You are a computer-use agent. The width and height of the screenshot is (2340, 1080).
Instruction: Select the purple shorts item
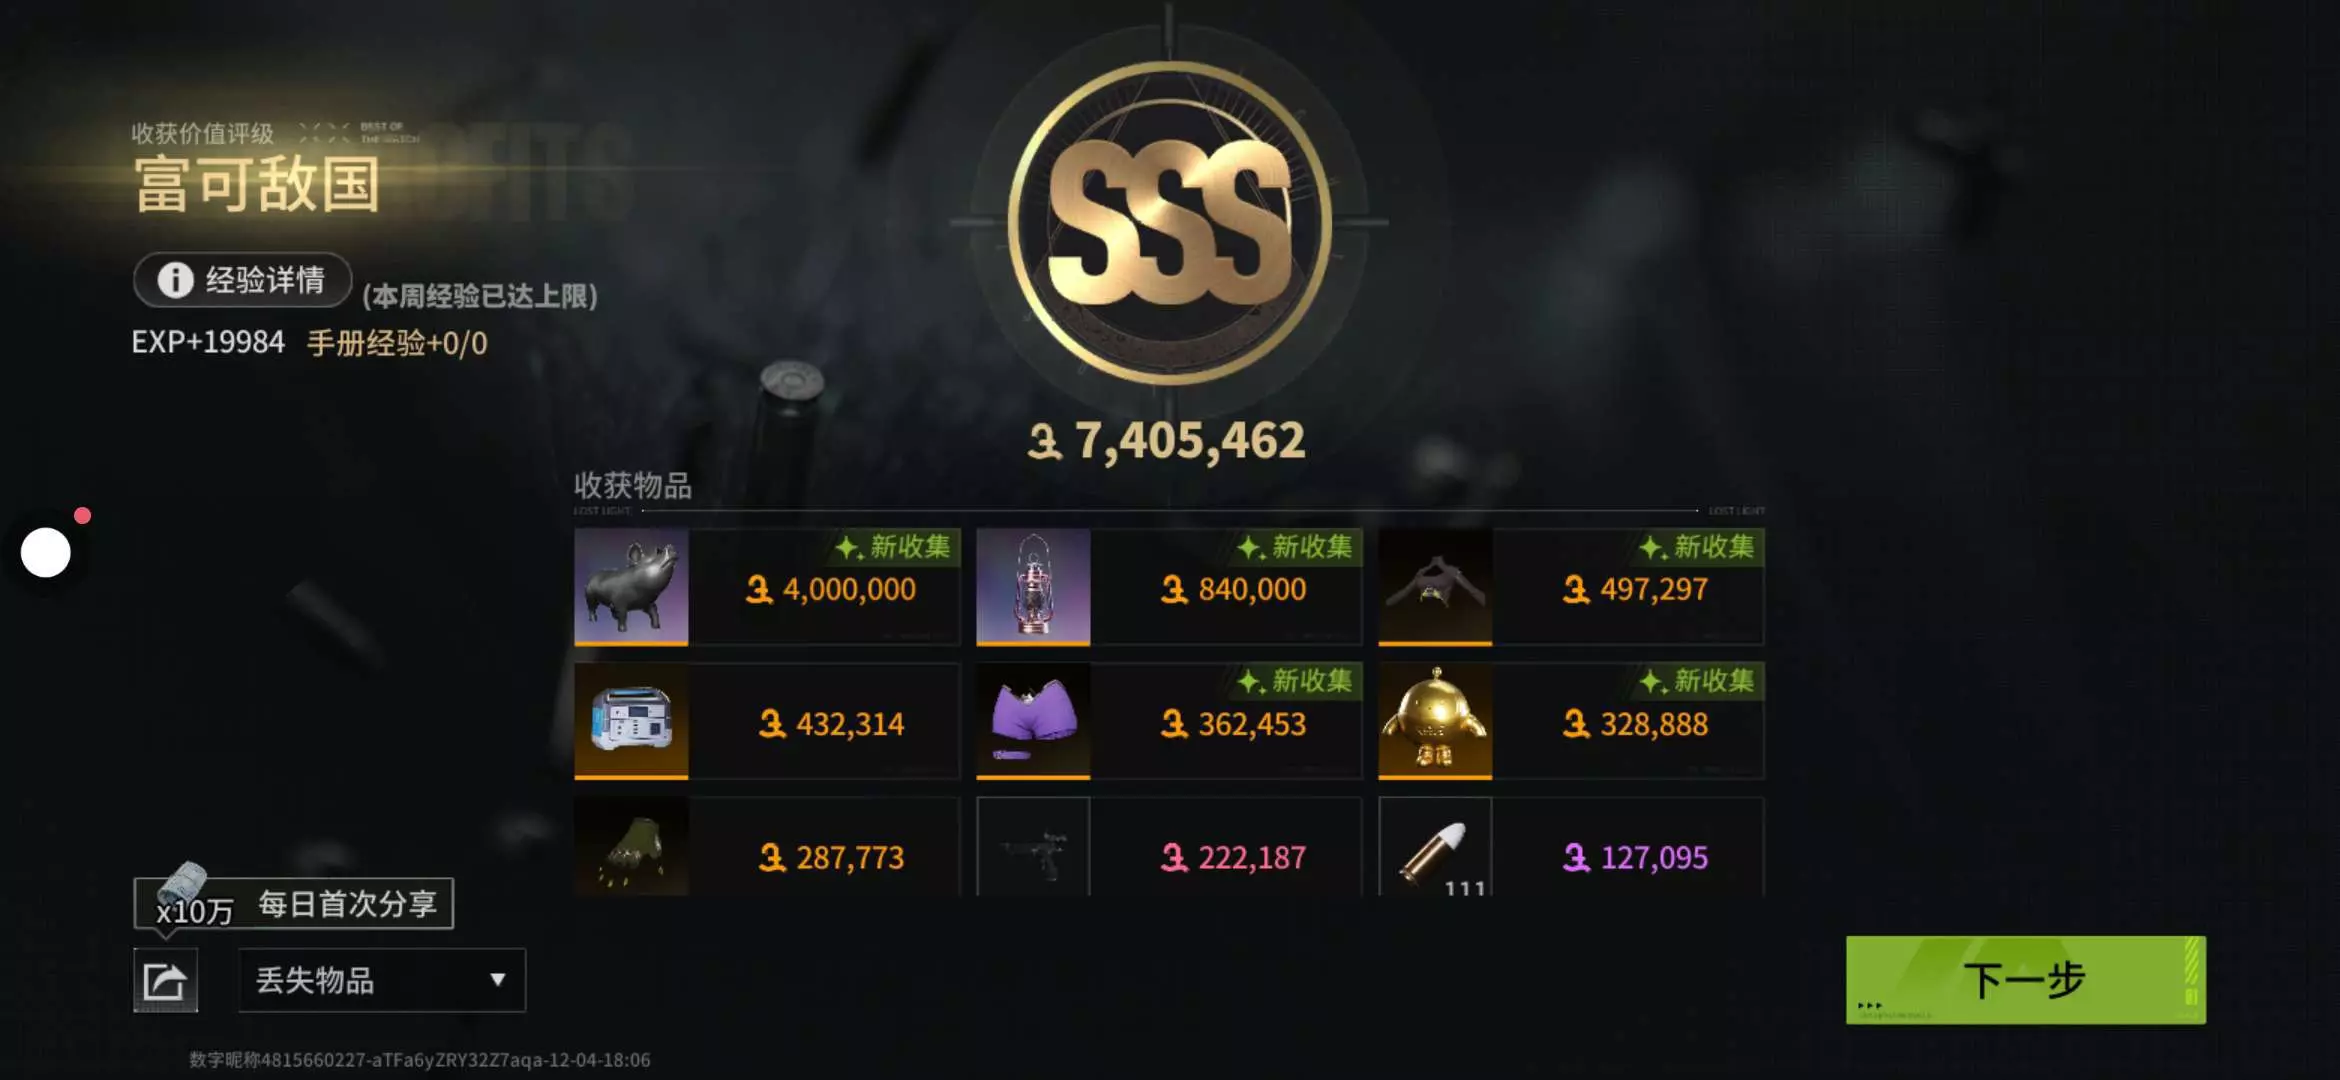point(1033,721)
